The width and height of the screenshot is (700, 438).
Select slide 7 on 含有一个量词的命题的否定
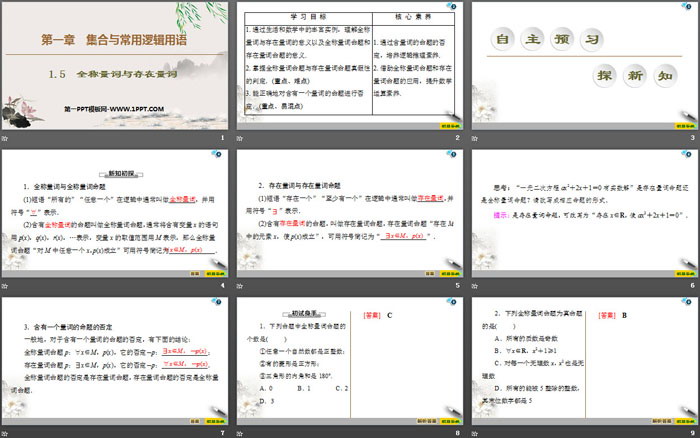point(116,359)
